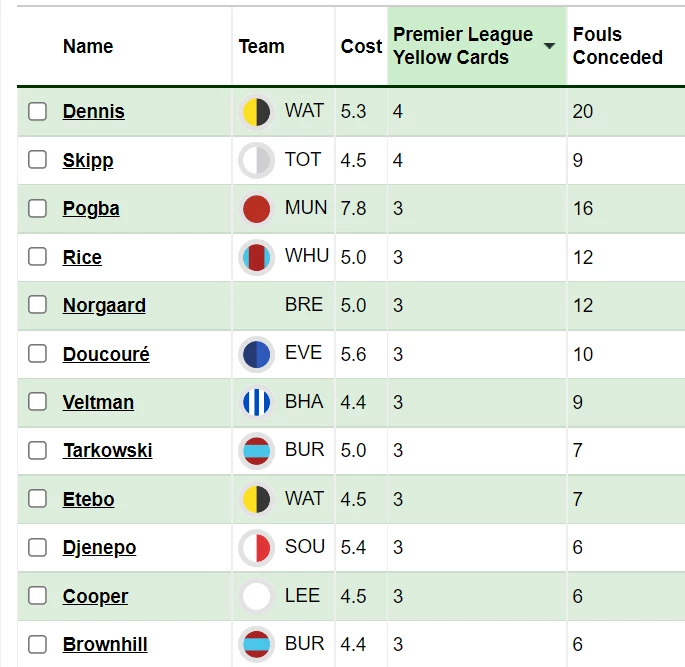Open the Etebo player link
The image size is (685, 667).
tap(89, 499)
